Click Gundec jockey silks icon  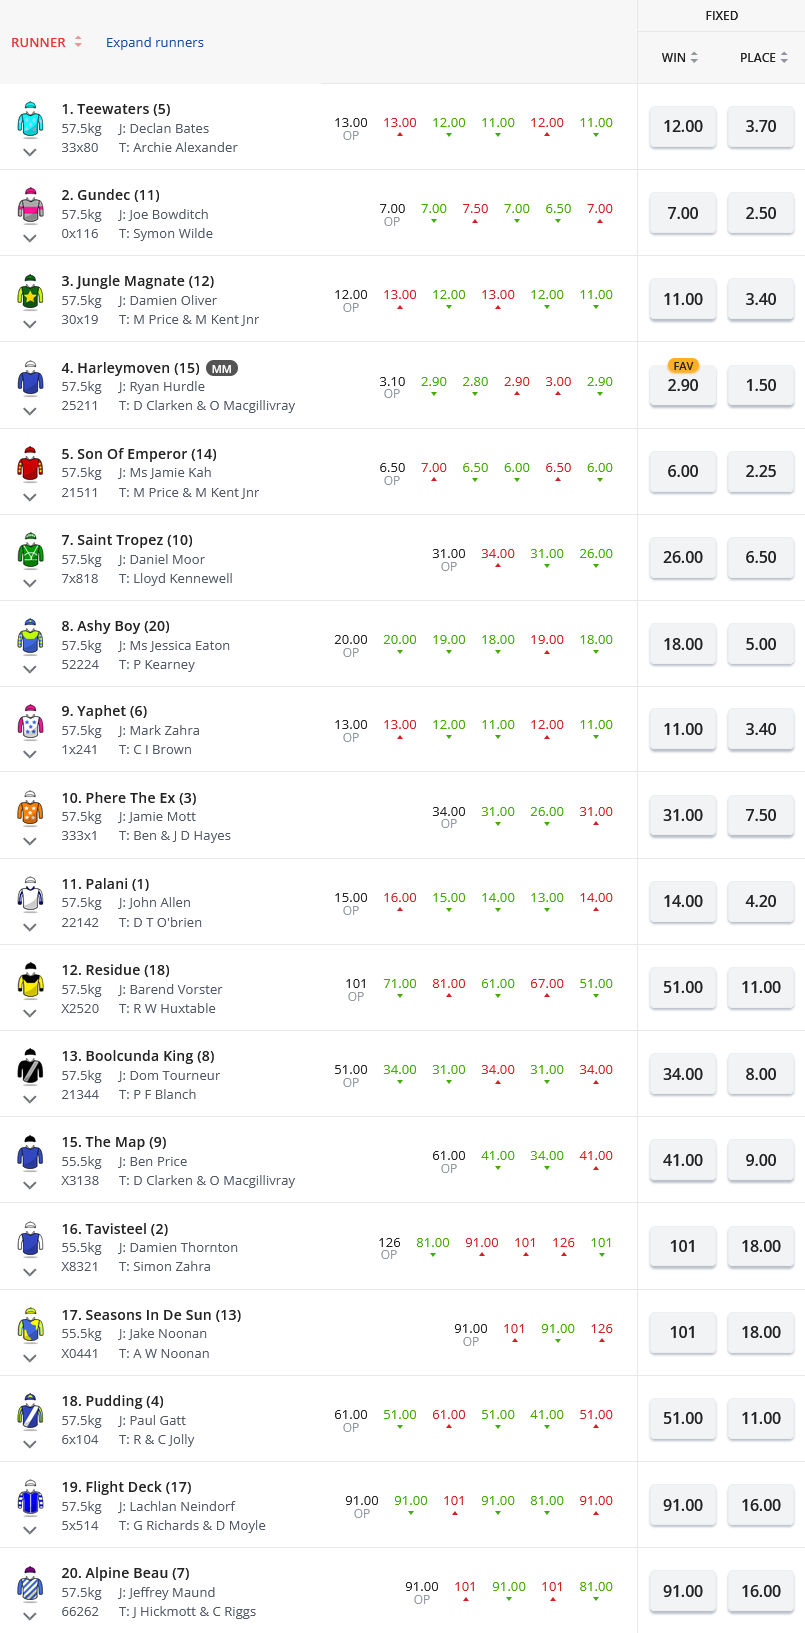pyautogui.click(x=30, y=205)
